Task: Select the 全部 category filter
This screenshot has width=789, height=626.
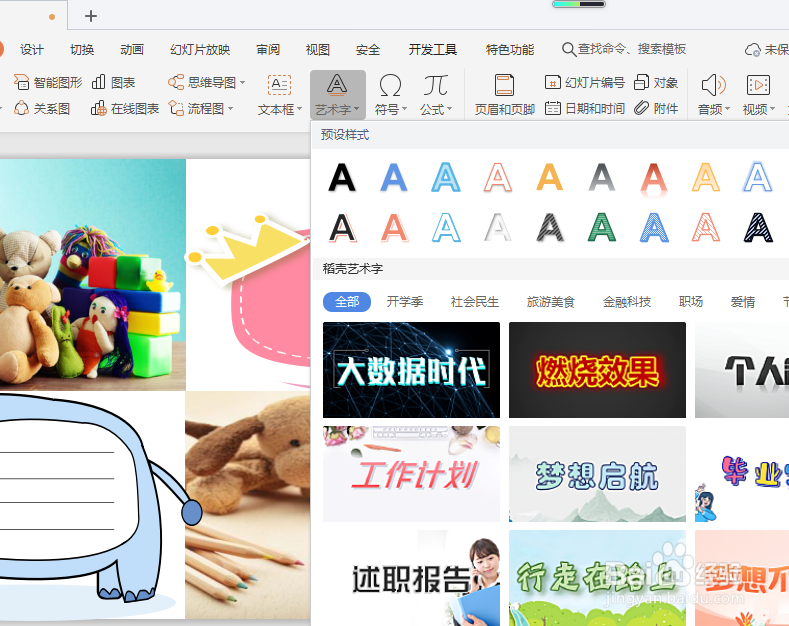Action: point(347,302)
